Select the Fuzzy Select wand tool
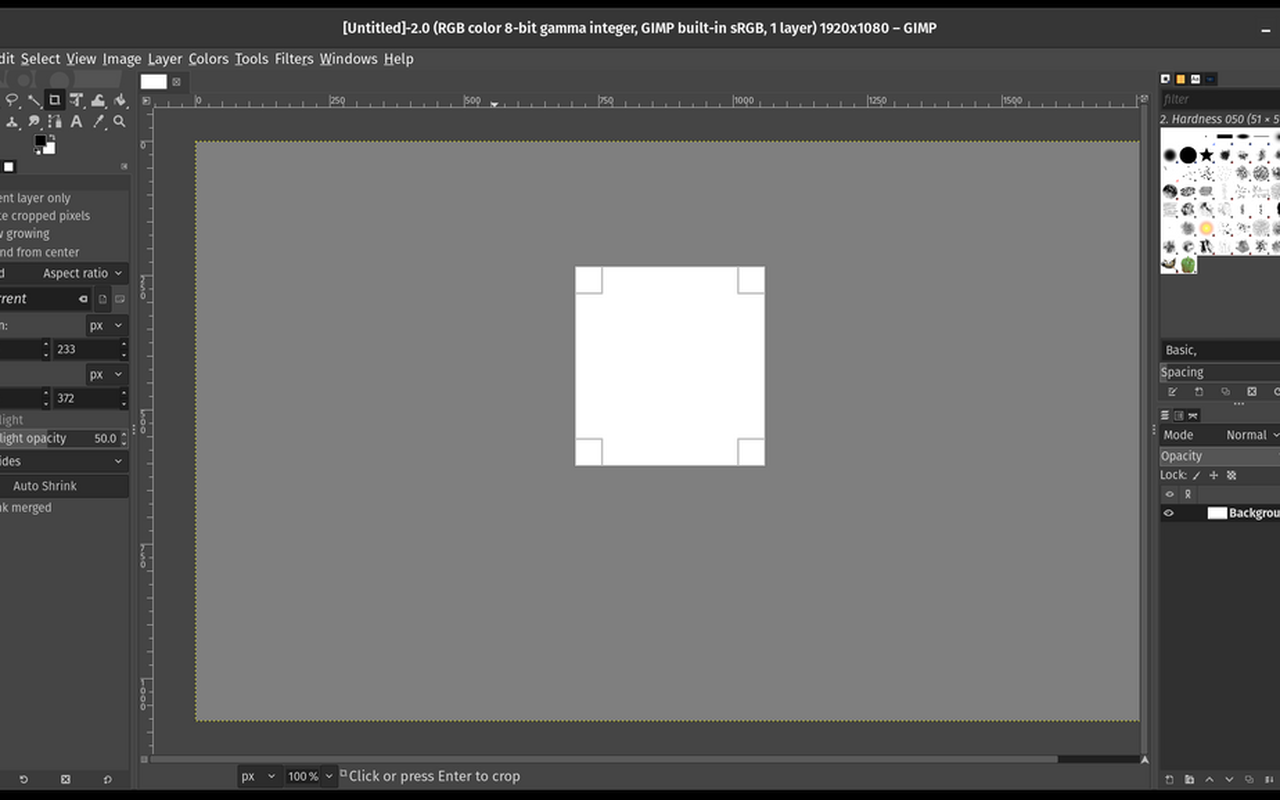This screenshot has height=800, width=1280. (x=34, y=100)
